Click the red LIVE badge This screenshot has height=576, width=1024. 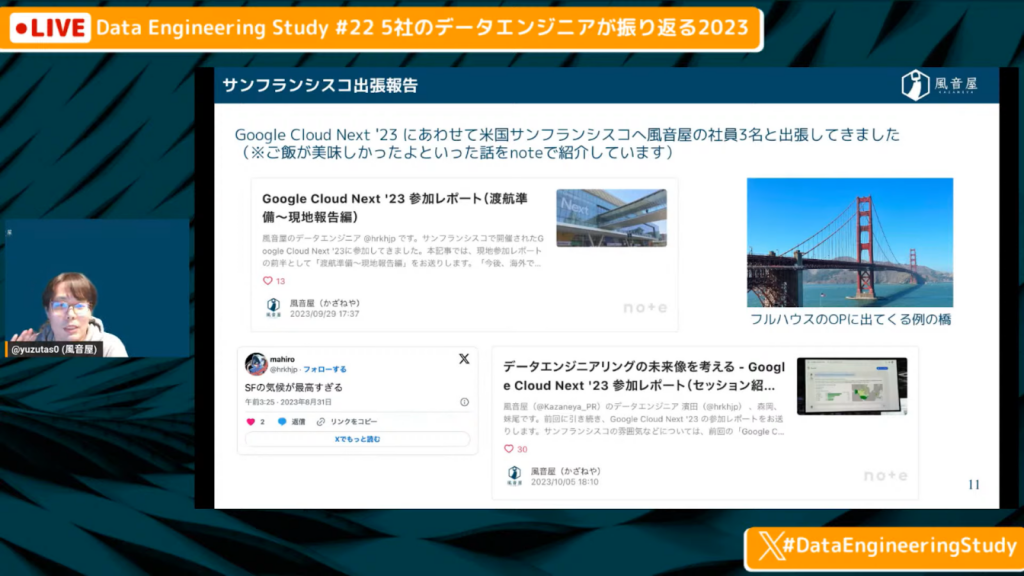pyautogui.click(x=49, y=28)
